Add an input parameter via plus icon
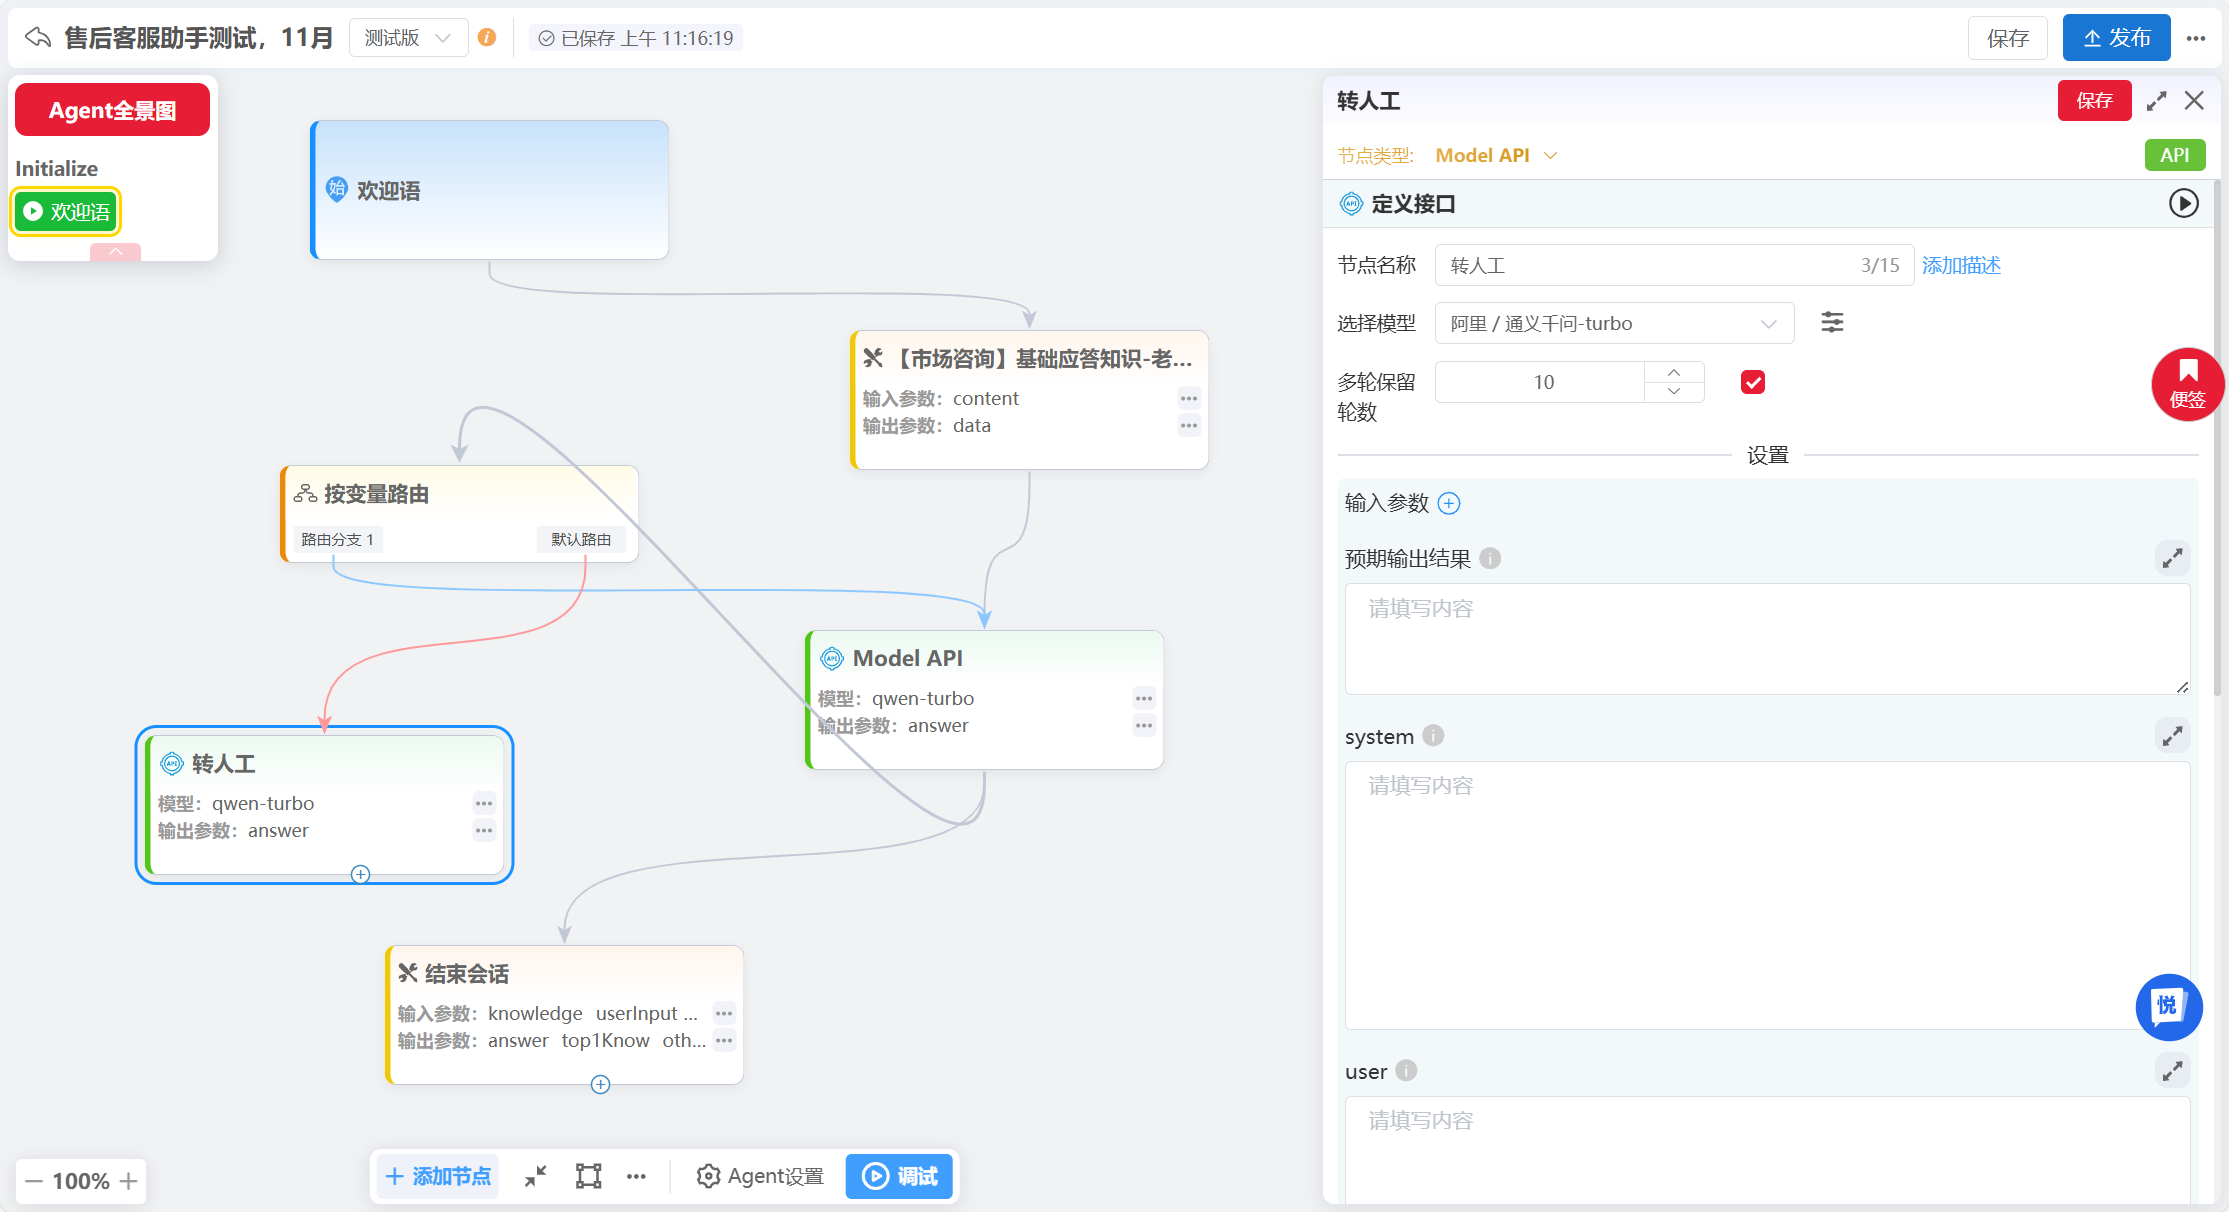Image resolution: width=2229 pixels, height=1212 pixels. (x=1448, y=503)
